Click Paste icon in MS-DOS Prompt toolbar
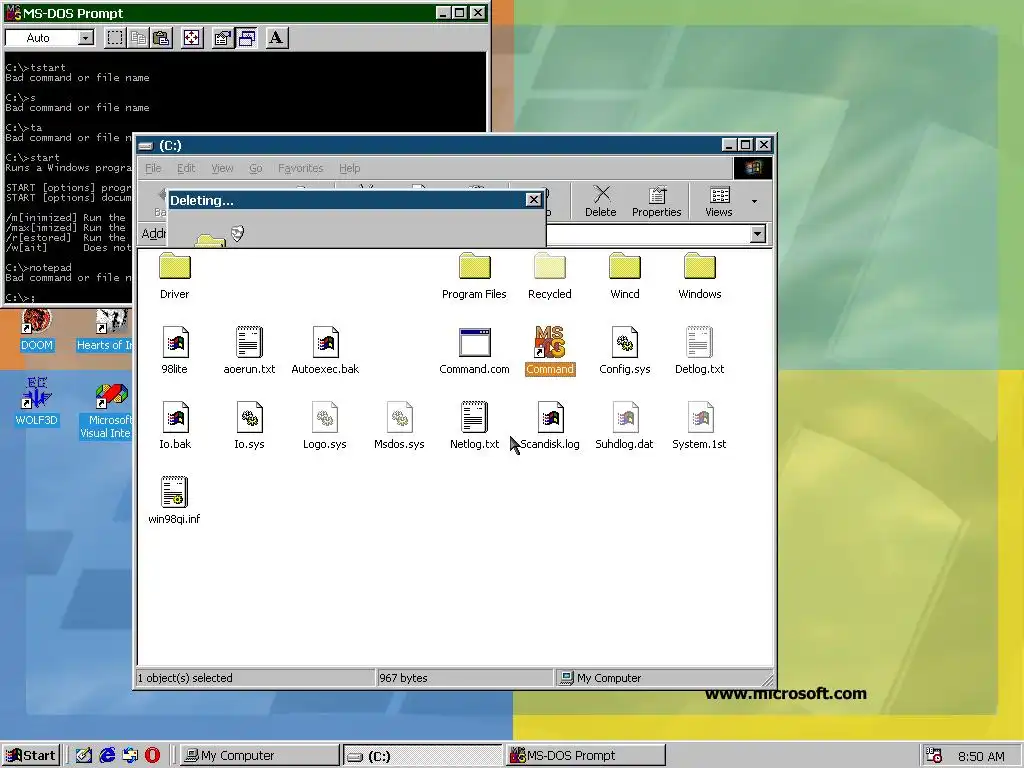Viewport: 1024px width, 768px height. coord(161,38)
